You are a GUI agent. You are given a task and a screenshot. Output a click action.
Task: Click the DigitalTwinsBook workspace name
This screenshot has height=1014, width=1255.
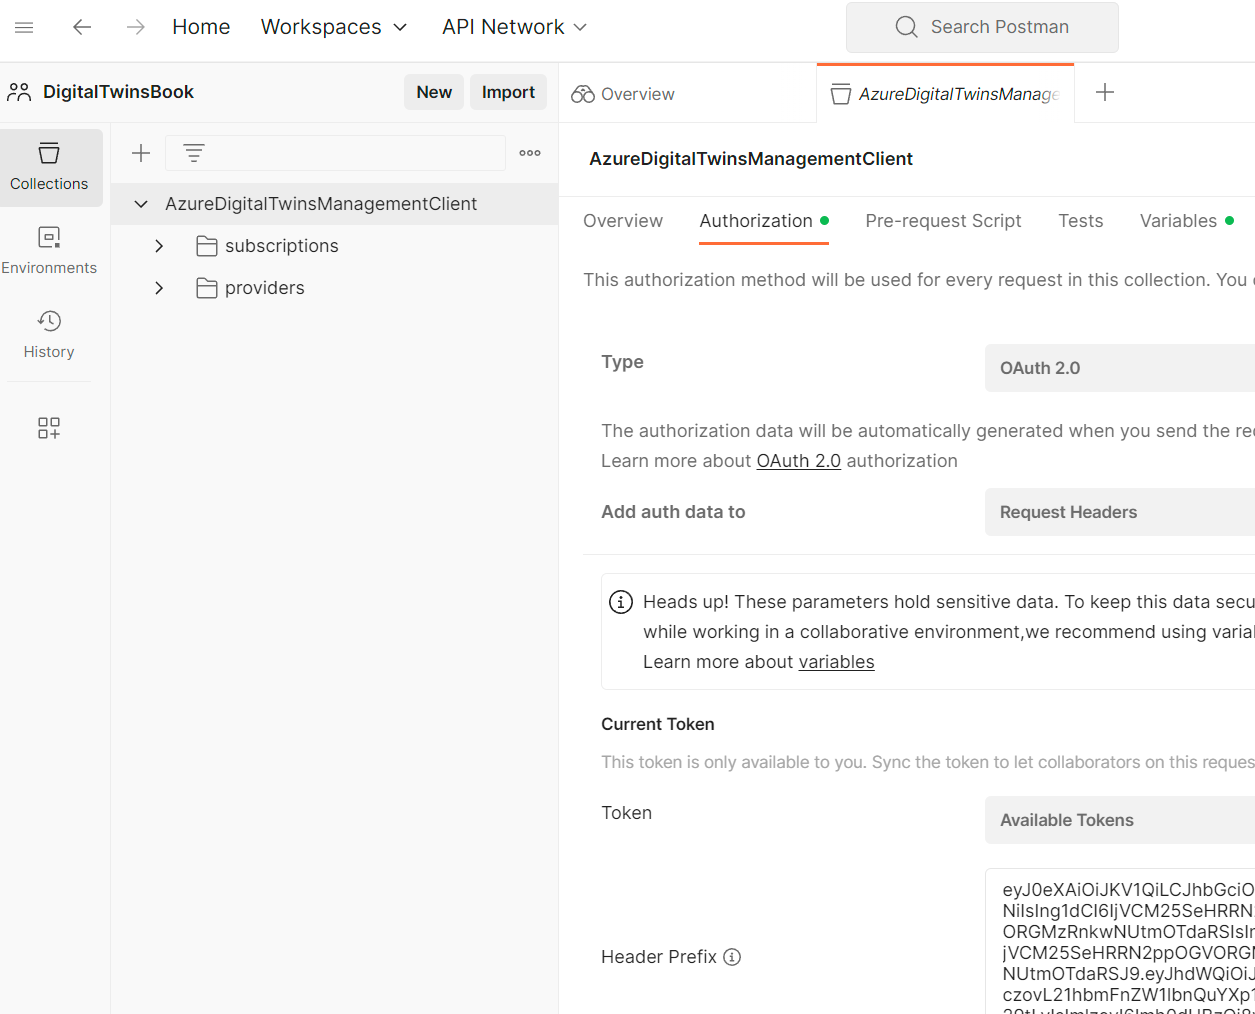[118, 92]
